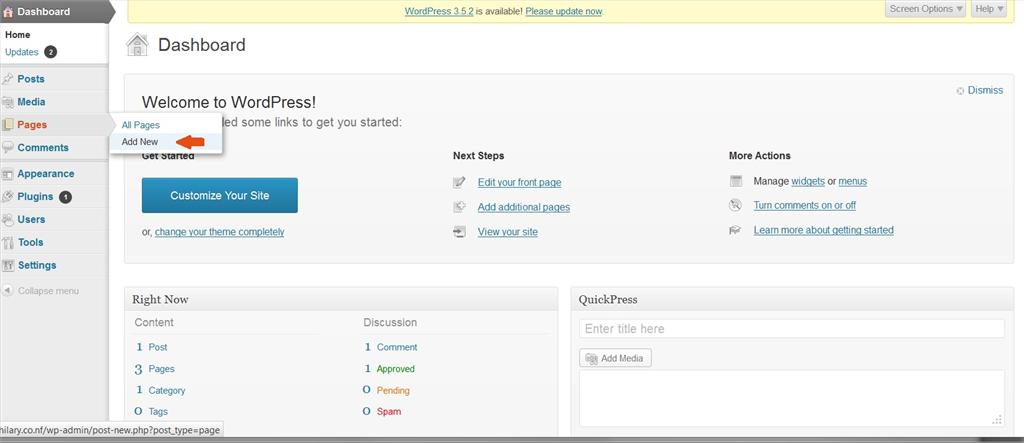
Task: Open the Comments menu
Action: pos(43,148)
